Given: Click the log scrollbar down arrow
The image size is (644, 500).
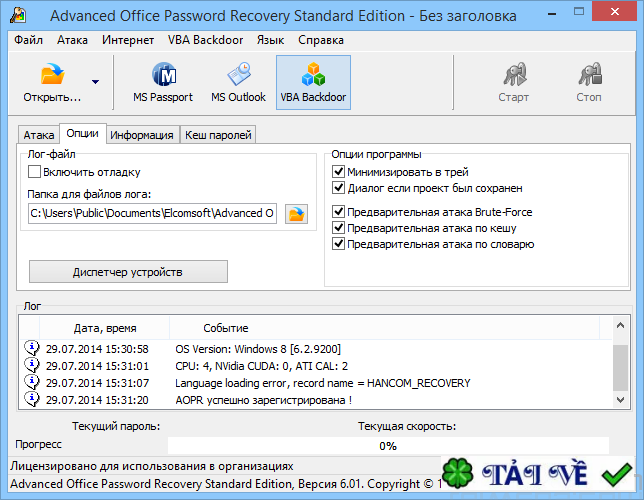Looking at the screenshot, I should click(620, 400).
